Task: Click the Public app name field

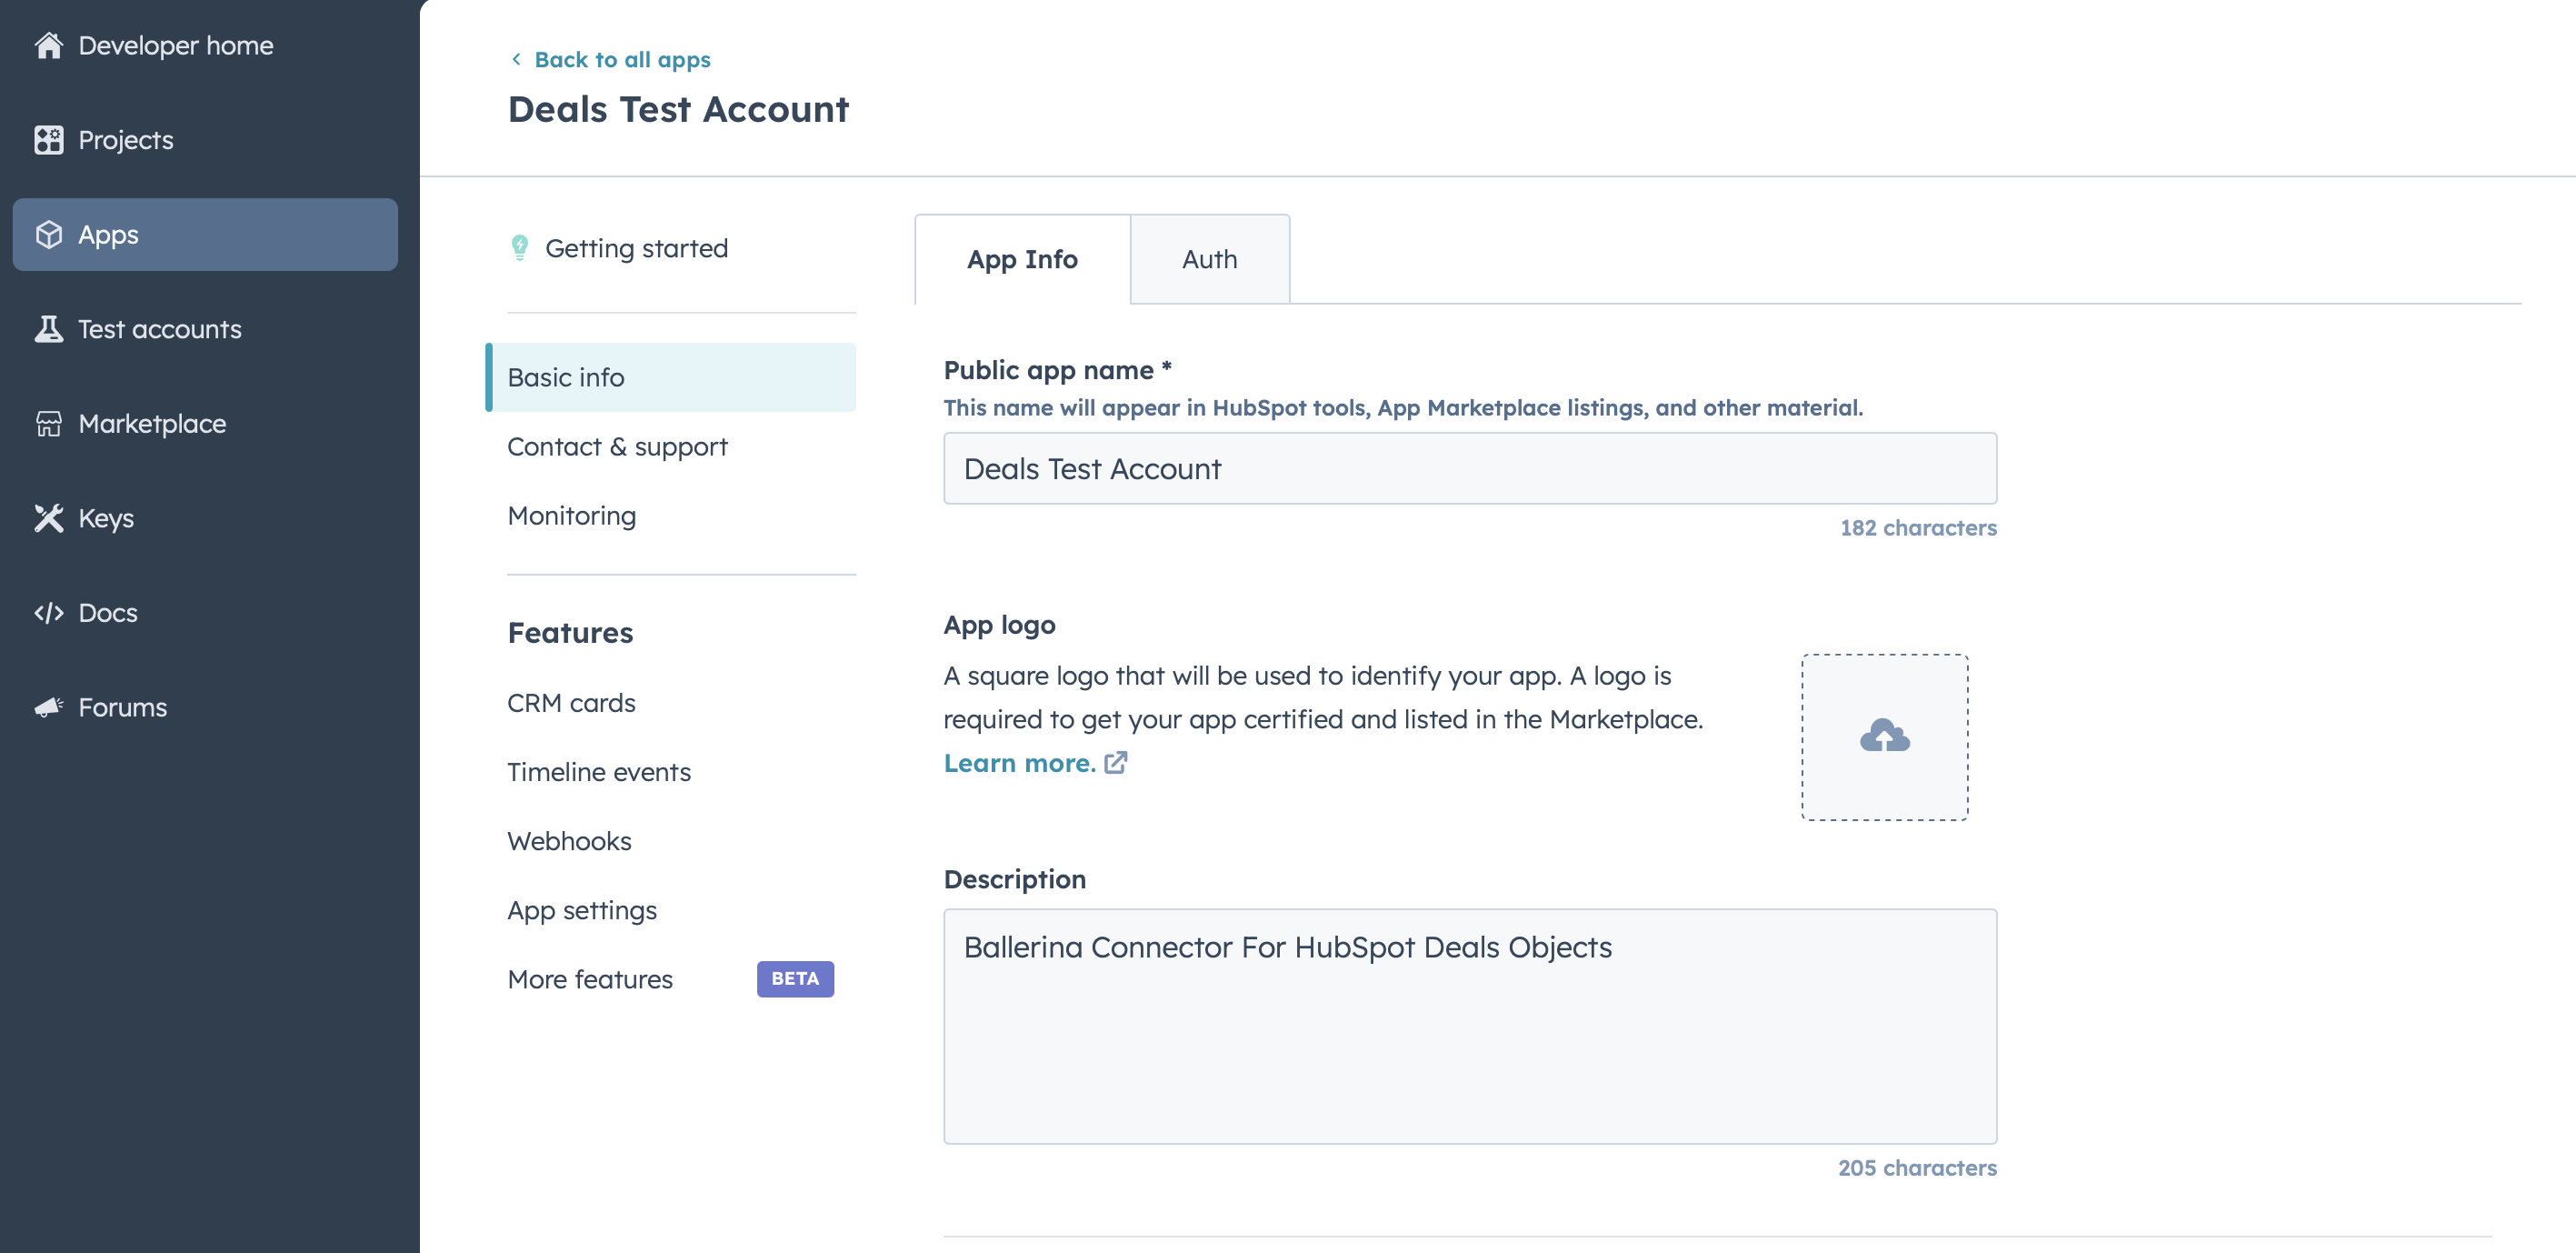Action: coord(1469,469)
